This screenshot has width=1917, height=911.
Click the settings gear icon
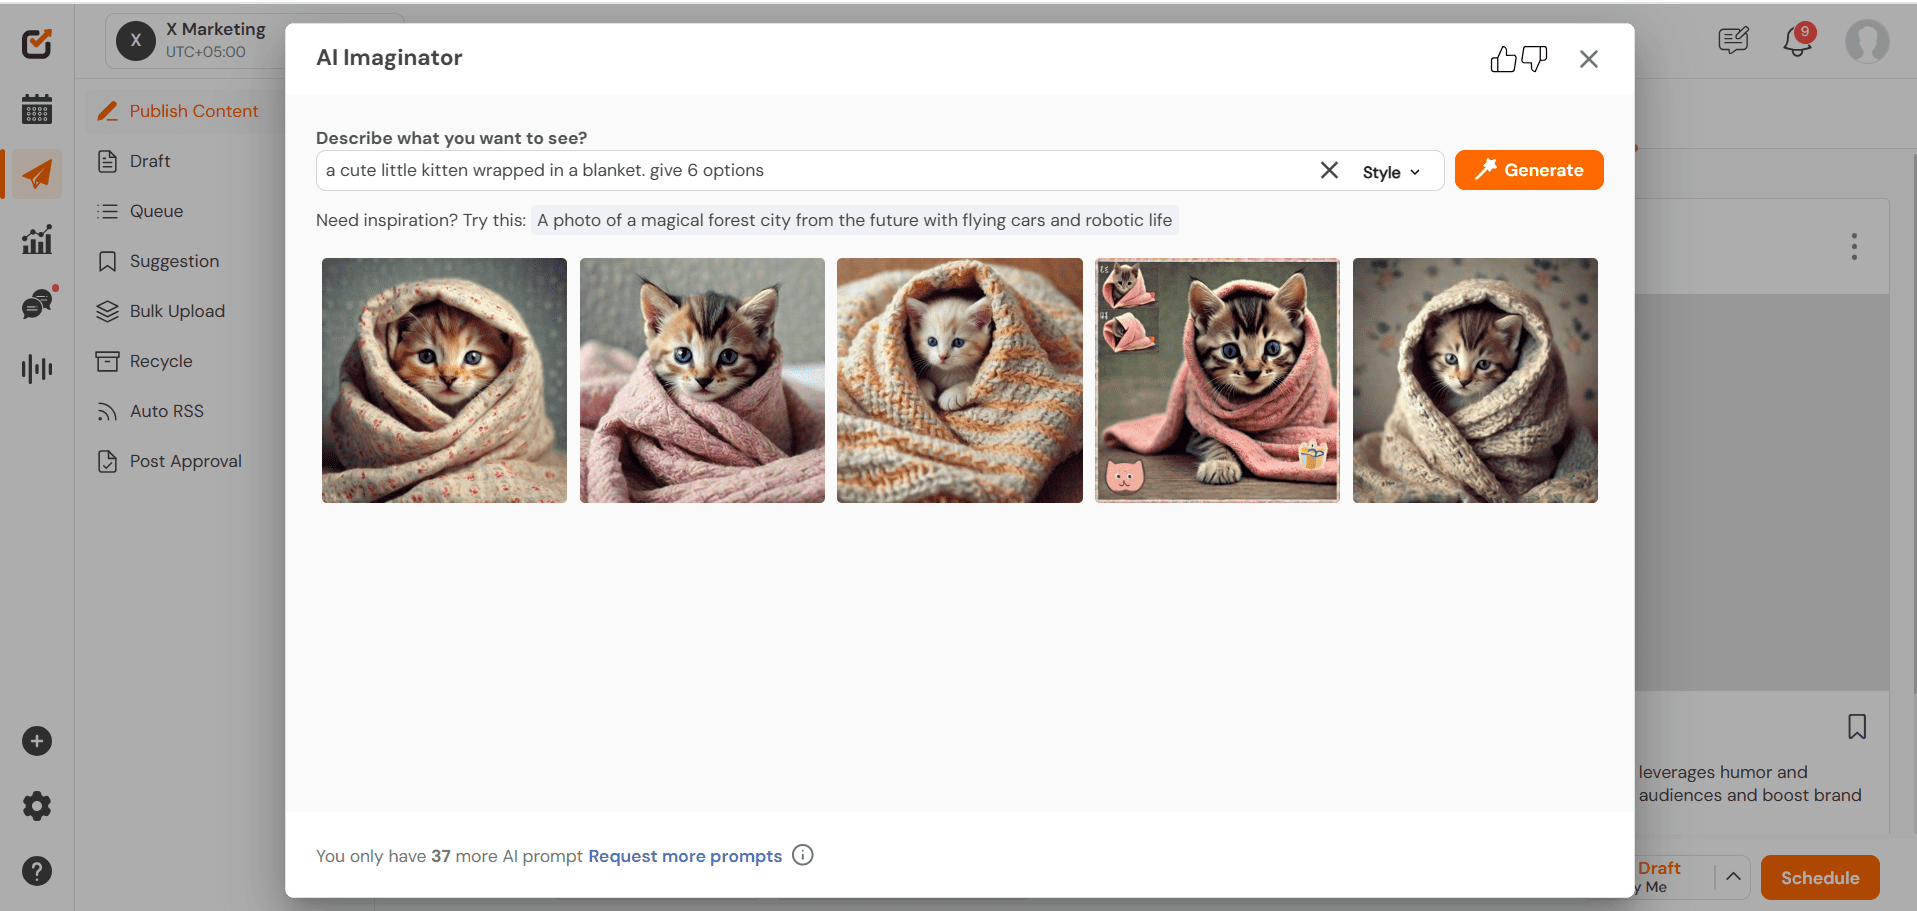pos(37,806)
